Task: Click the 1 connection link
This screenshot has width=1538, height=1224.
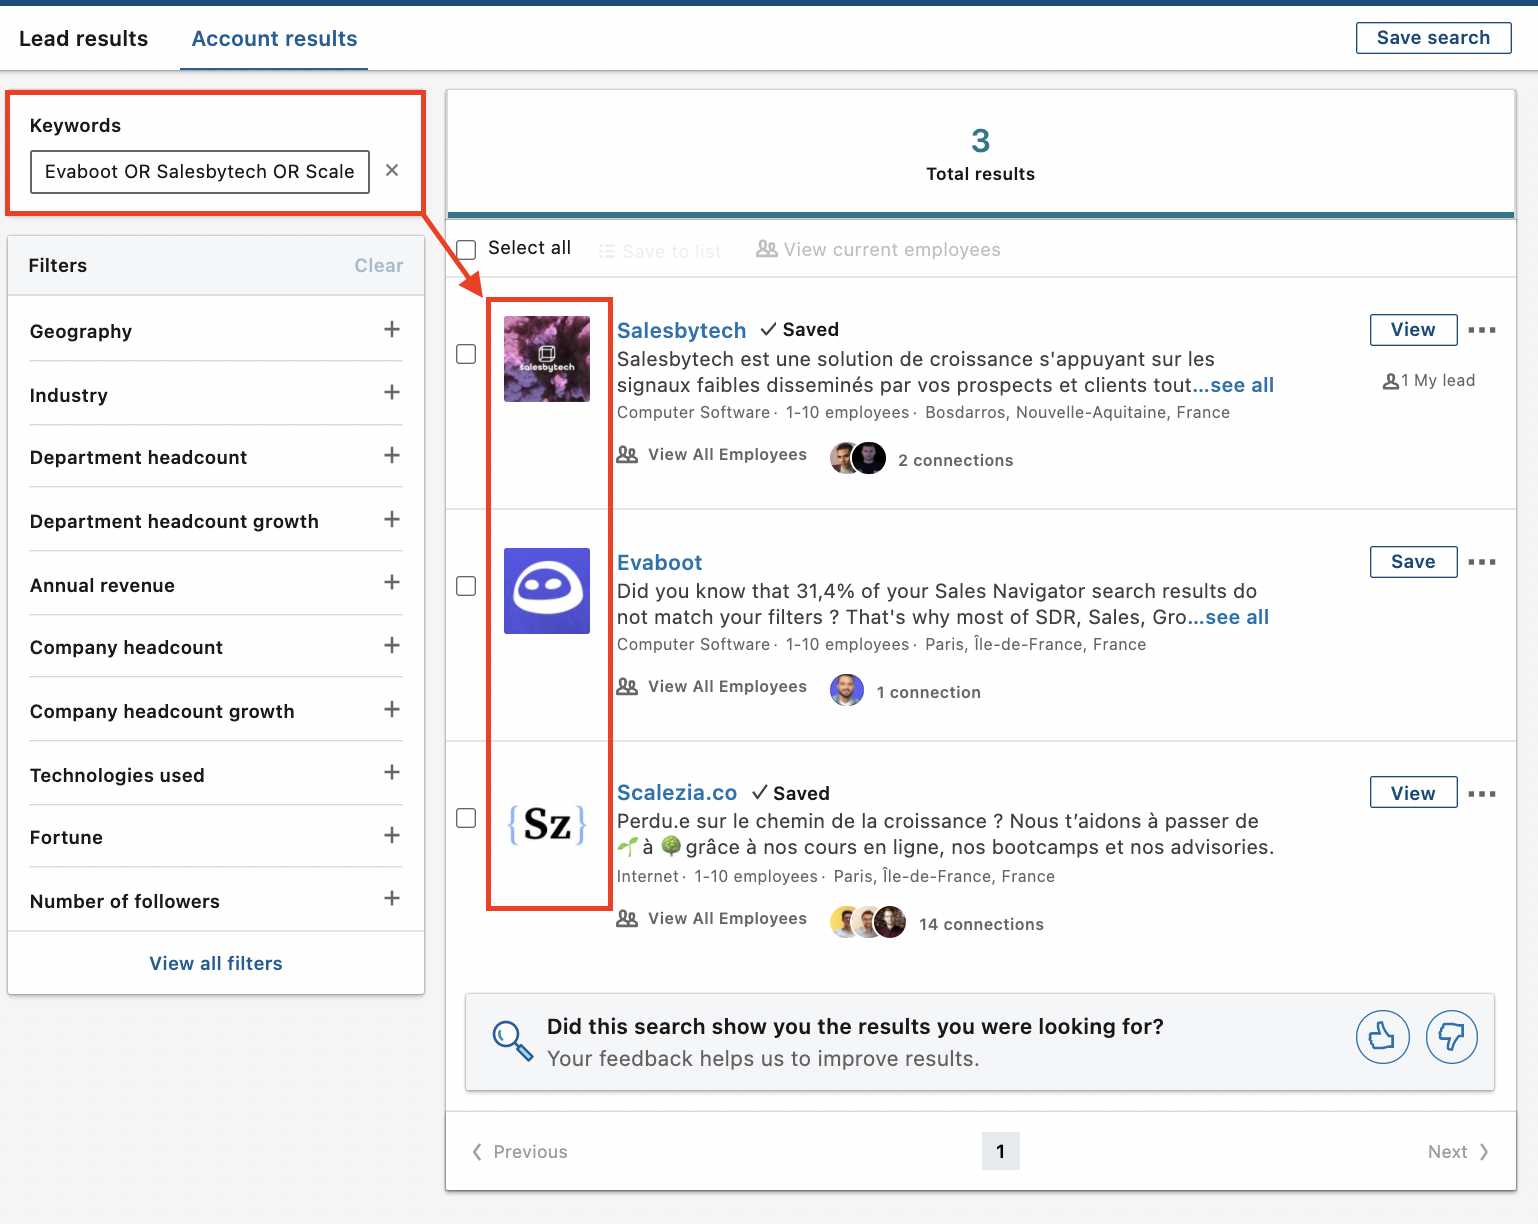Action: coord(928,692)
